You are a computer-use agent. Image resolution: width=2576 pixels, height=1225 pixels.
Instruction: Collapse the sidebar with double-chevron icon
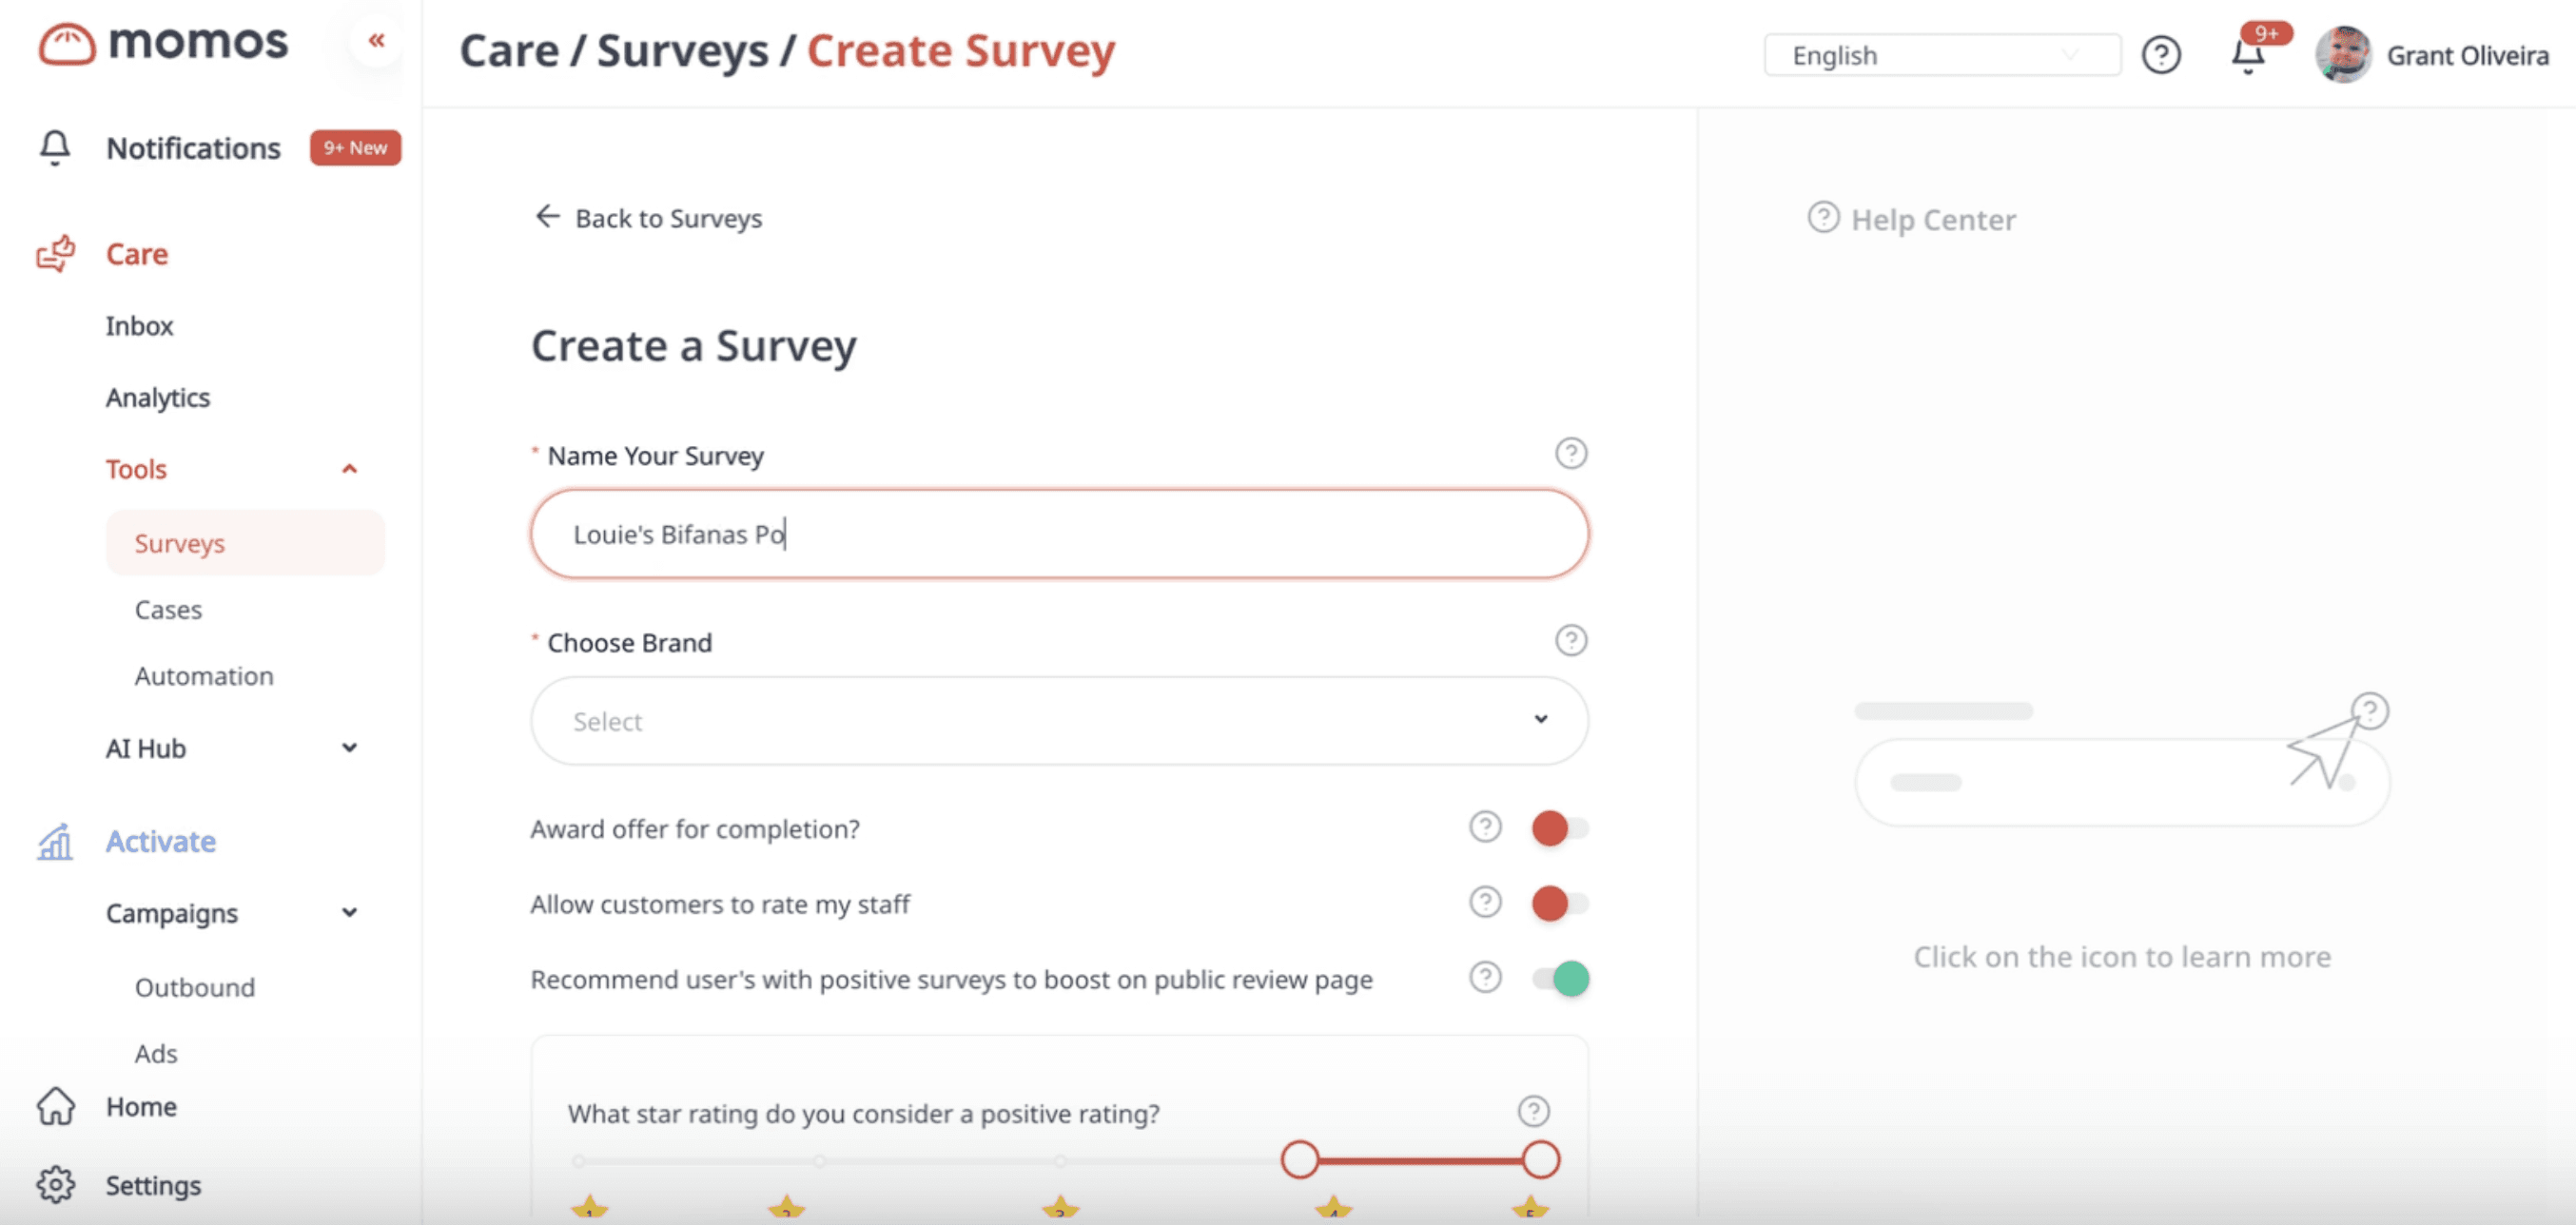tap(376, 41)
